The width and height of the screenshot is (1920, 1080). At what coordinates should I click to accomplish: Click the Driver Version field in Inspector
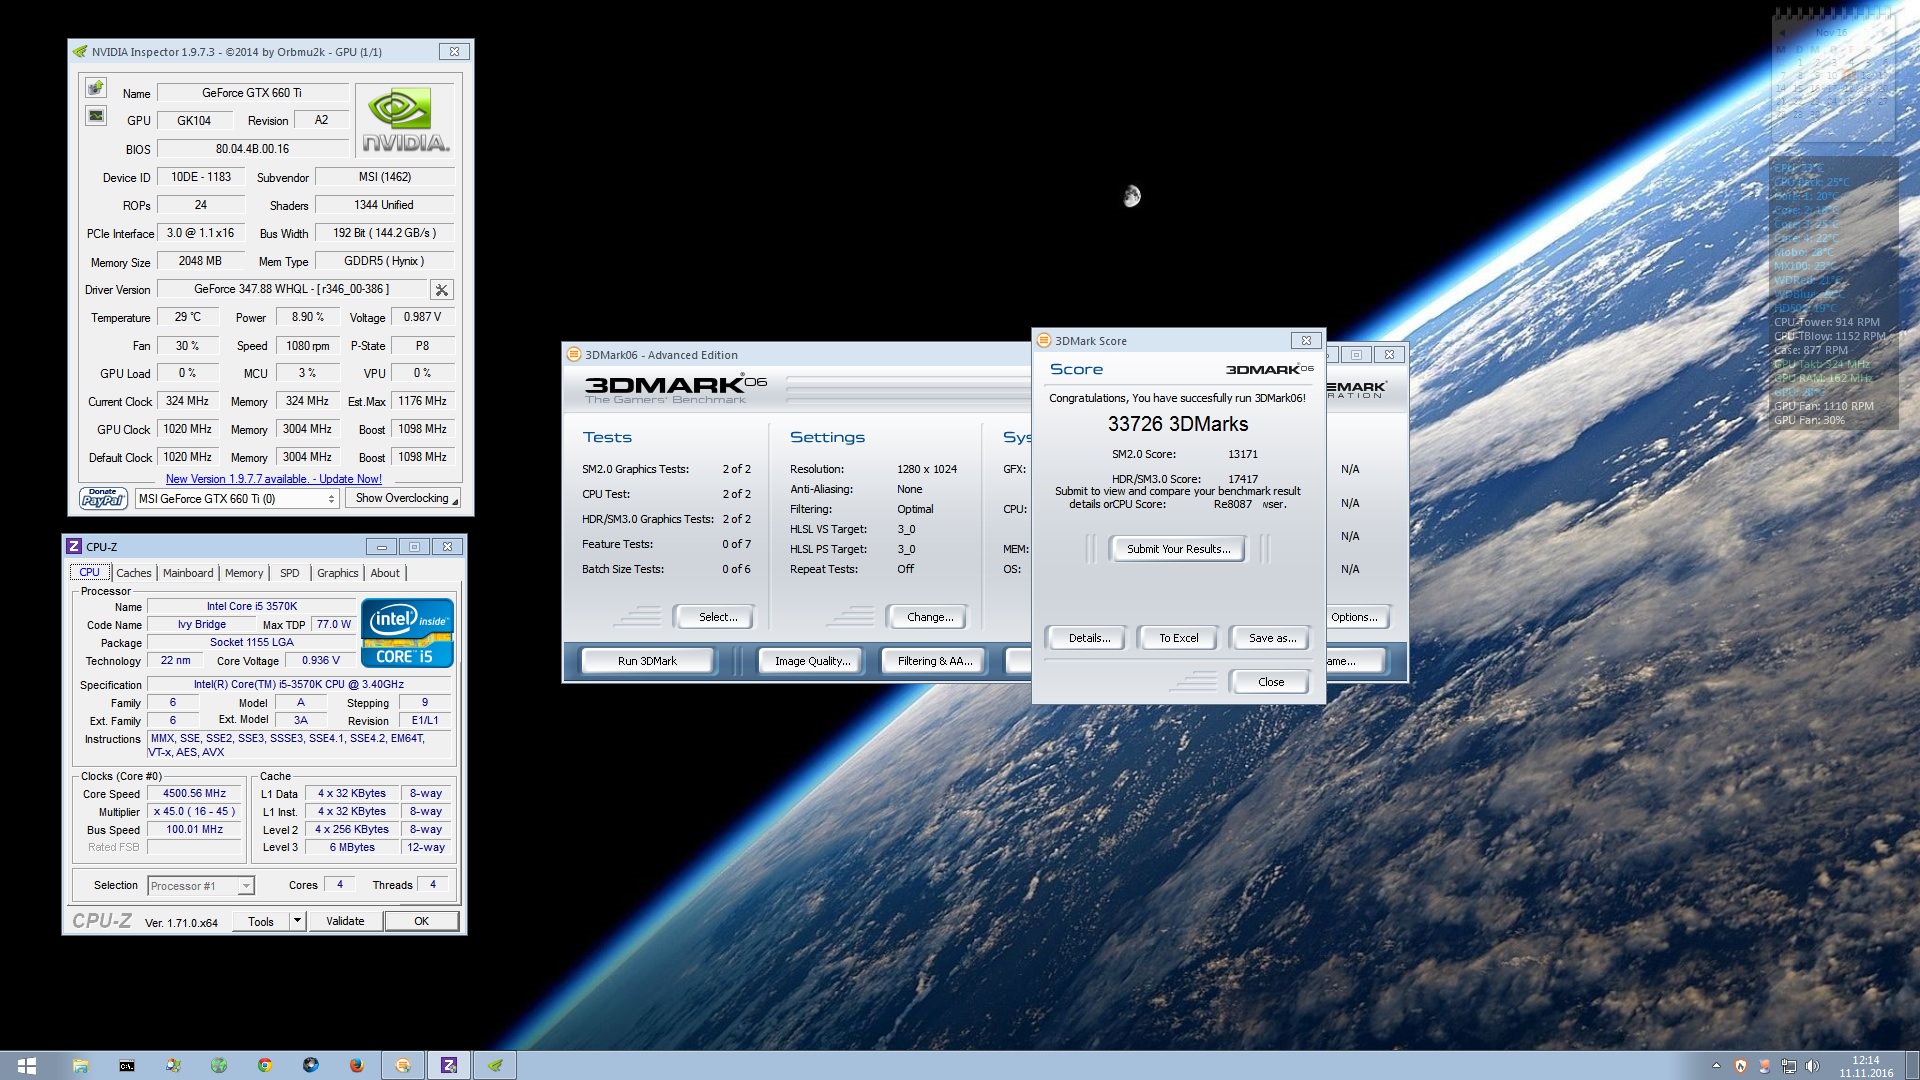click(291, 289)
